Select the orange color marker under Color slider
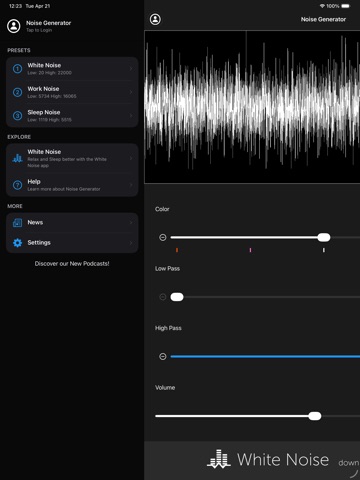This screenshot has height=480, width=360. click(x=177, y=250)
